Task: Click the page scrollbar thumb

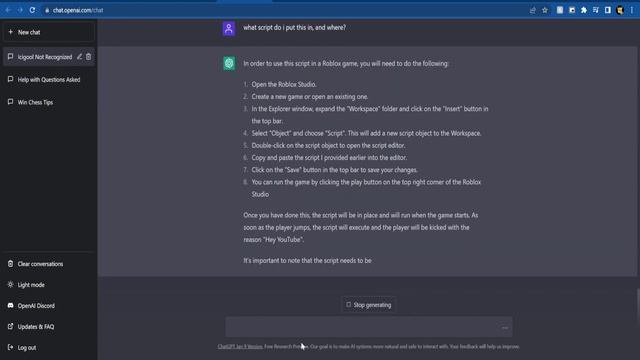Action: (x=638, y=307)
